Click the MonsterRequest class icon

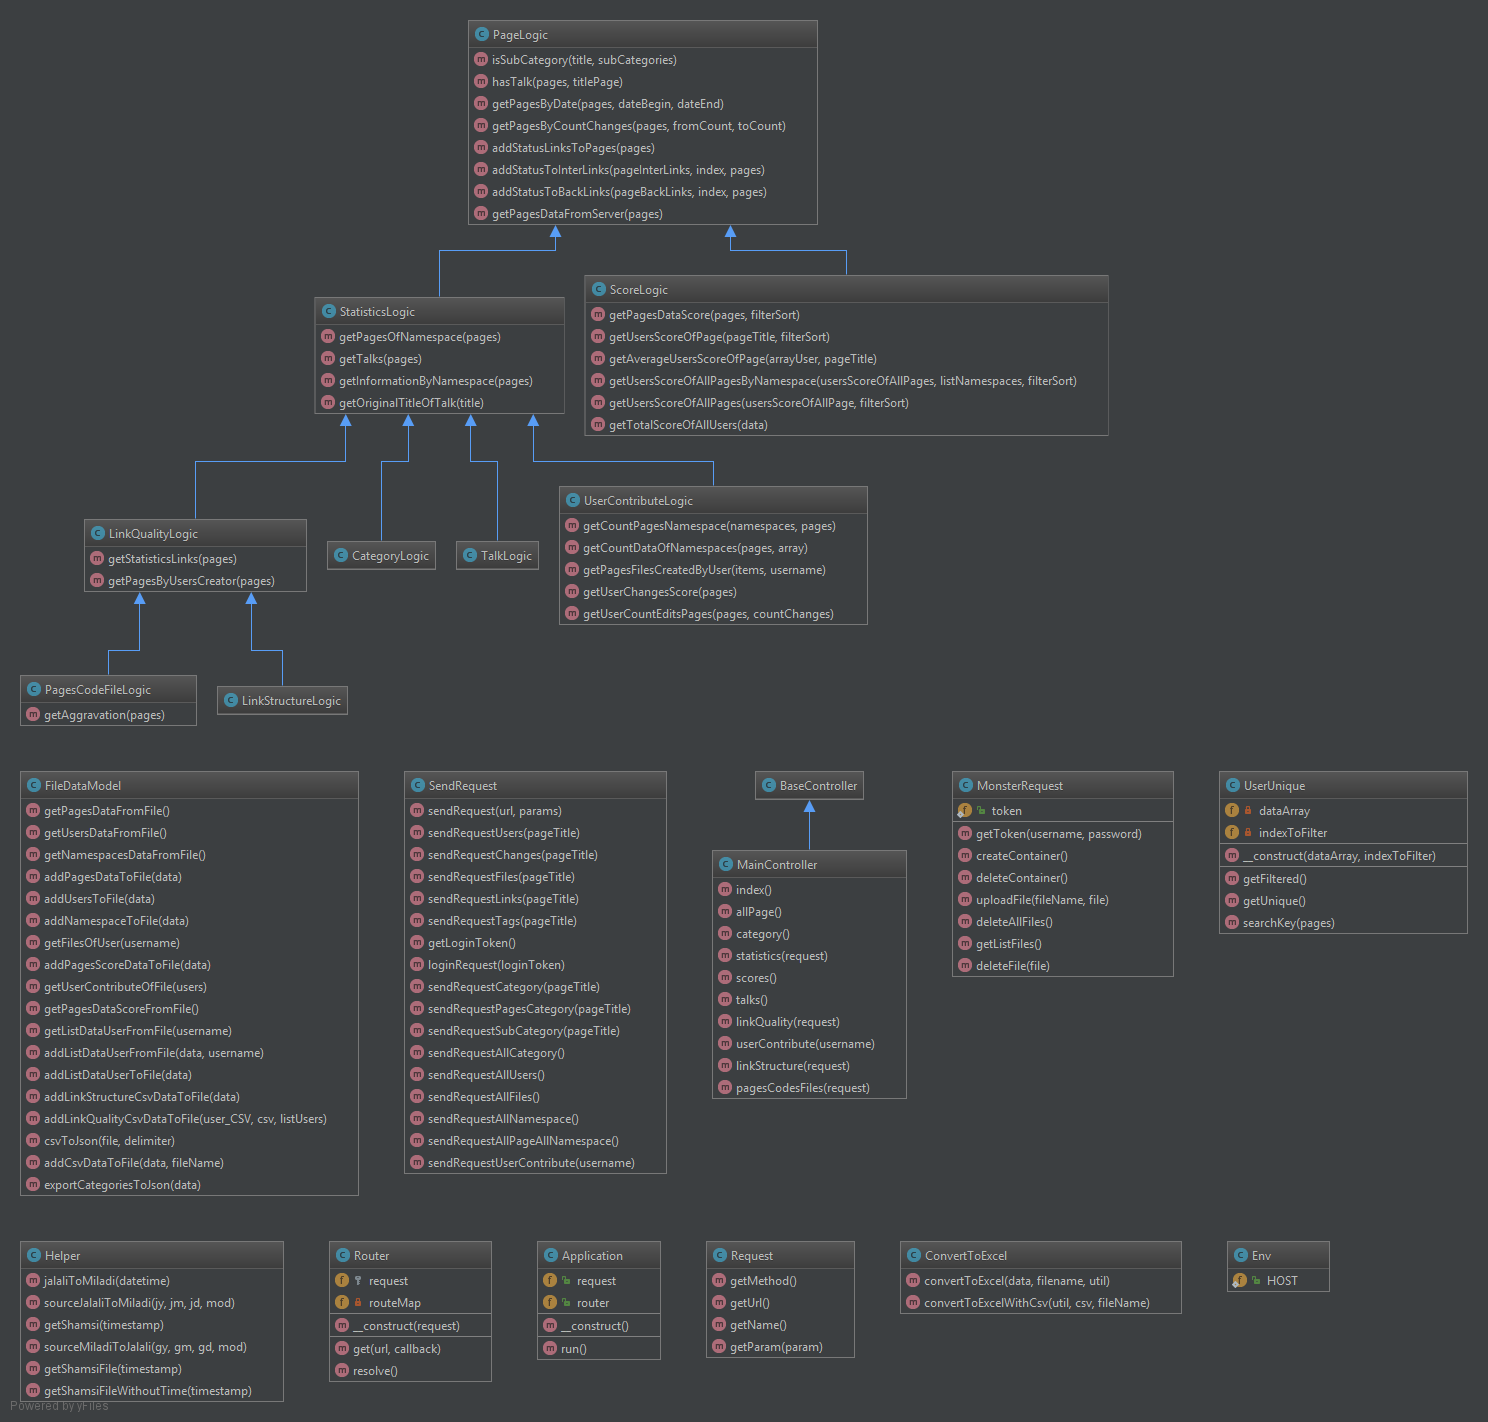[966, 785]
